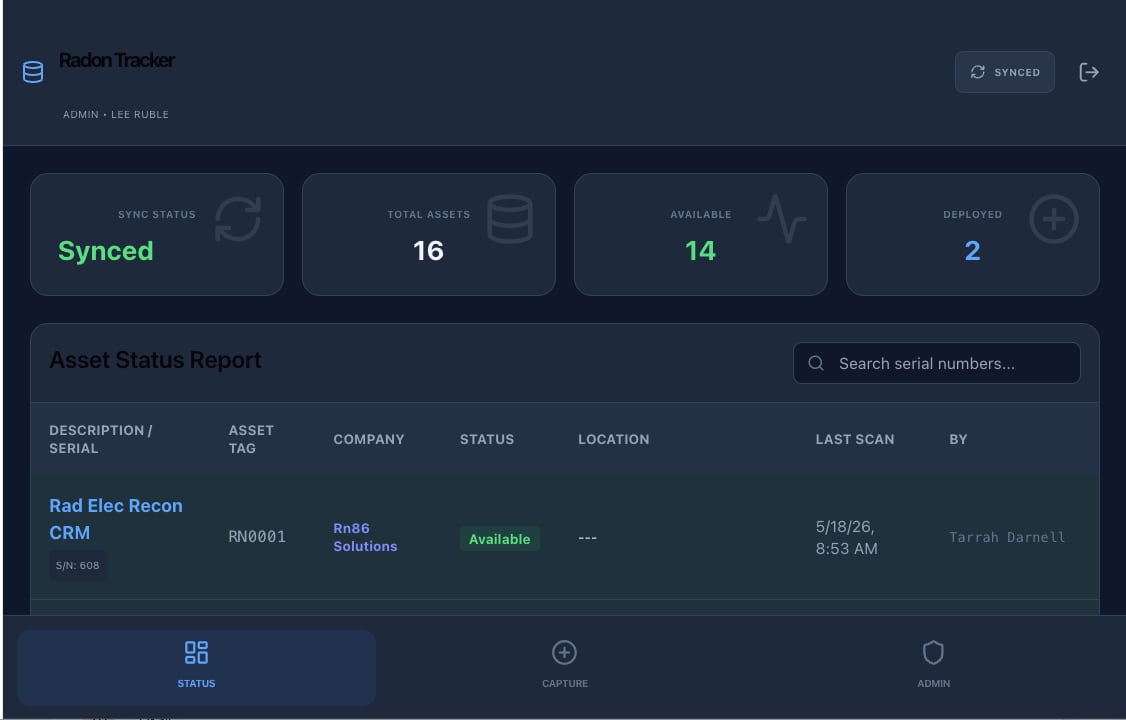
Task: Click the Tarrah Darnell name in the By column
Action: 1007,537
